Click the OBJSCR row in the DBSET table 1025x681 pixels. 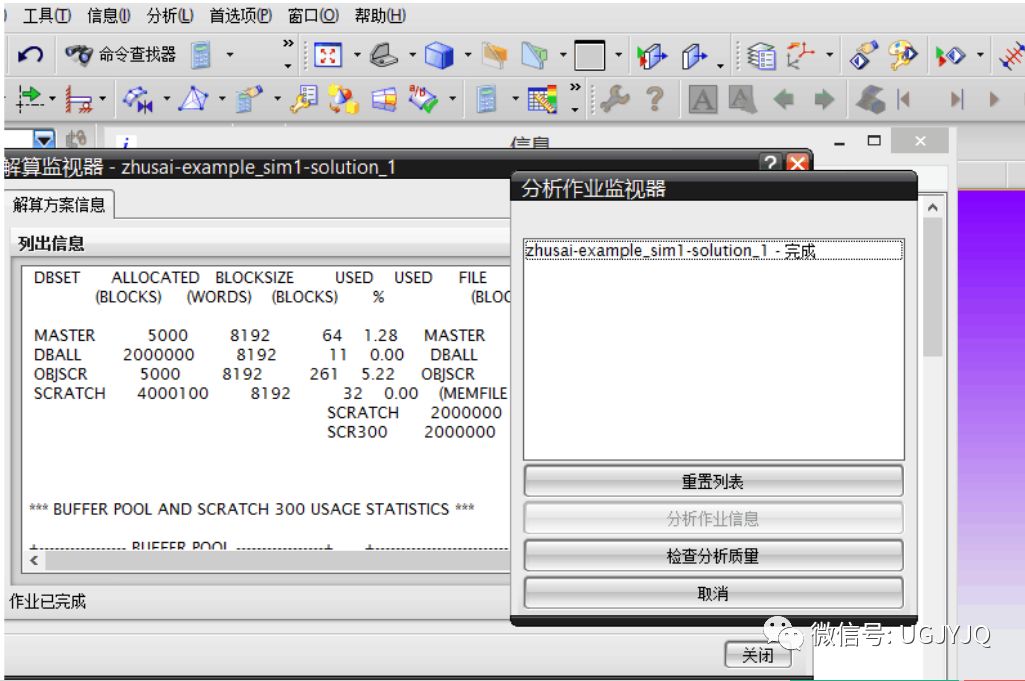coord(254,374)
